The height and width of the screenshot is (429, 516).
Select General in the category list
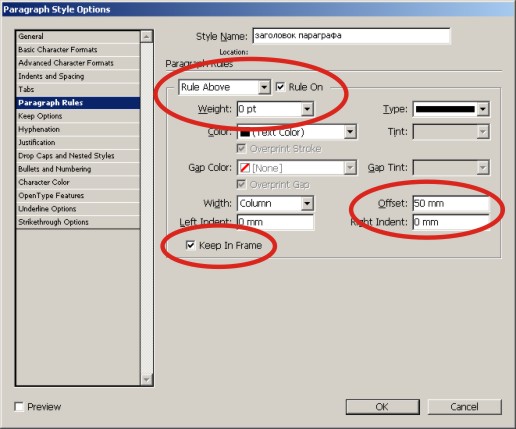click(78, 36)
